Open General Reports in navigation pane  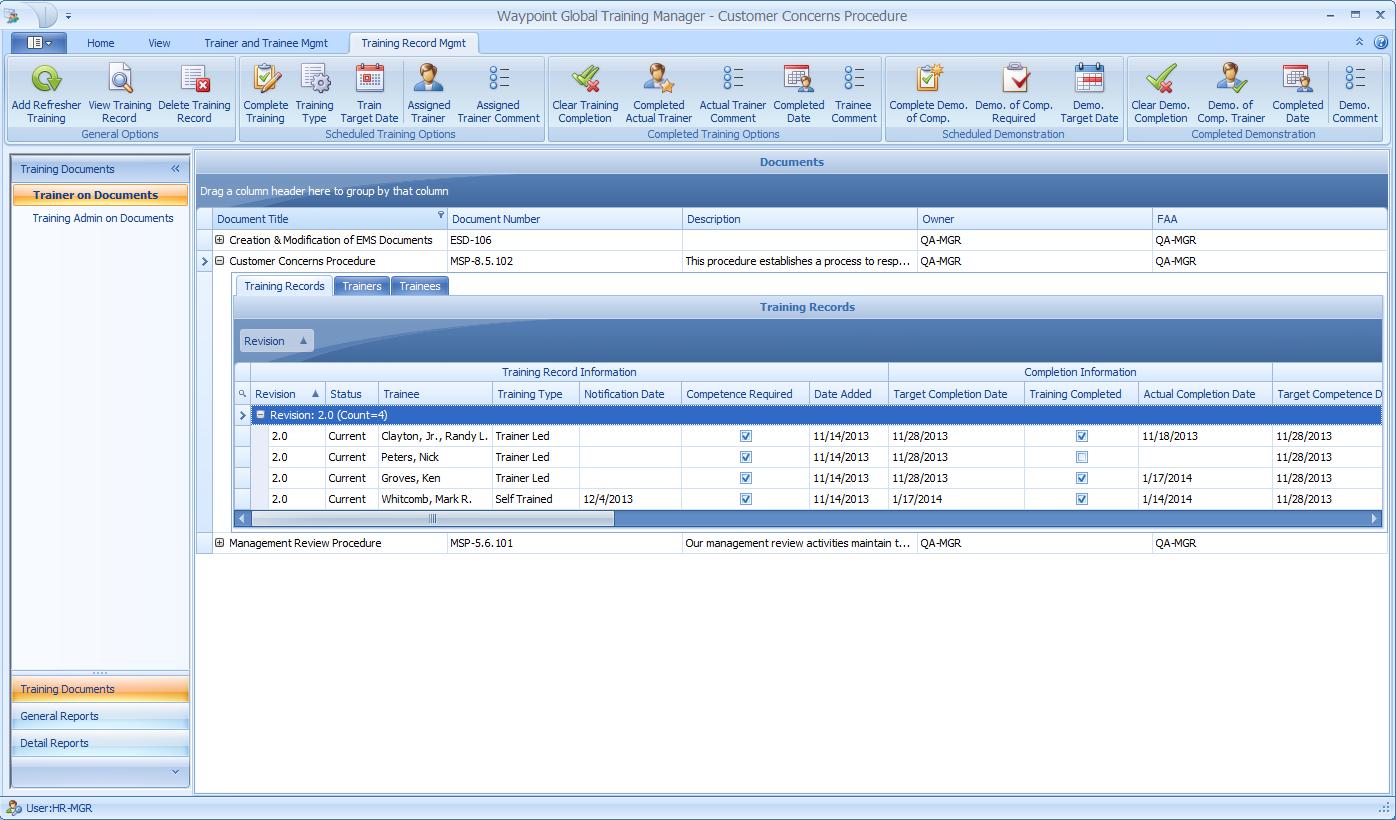60,716
